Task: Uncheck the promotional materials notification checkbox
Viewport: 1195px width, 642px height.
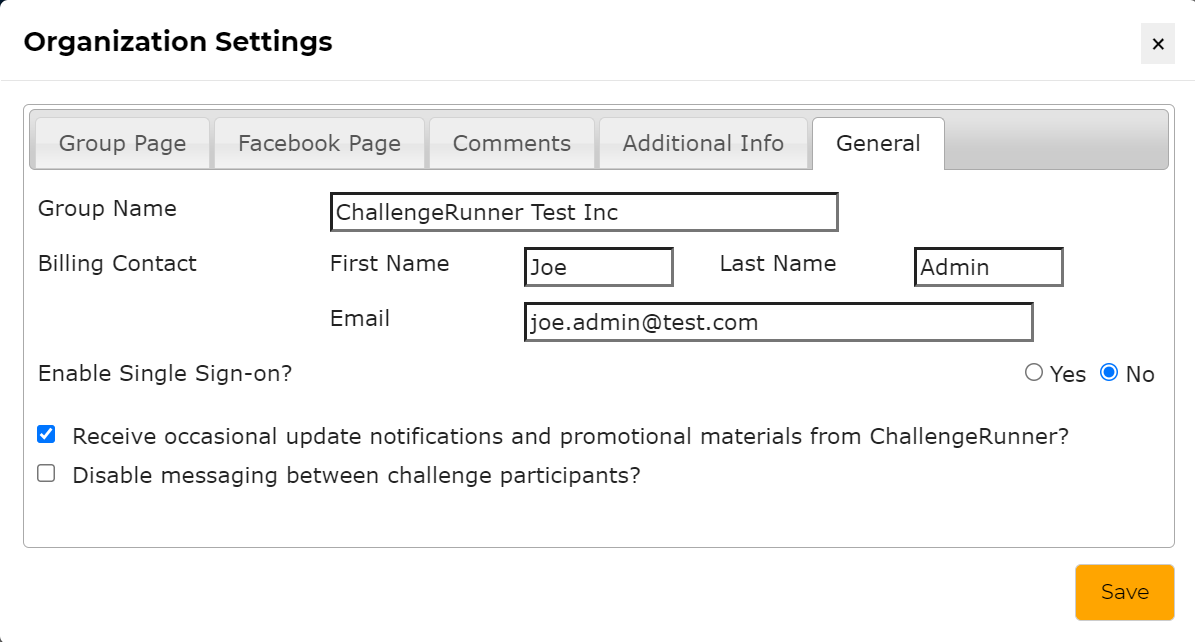Action: [x=45, y=433]
